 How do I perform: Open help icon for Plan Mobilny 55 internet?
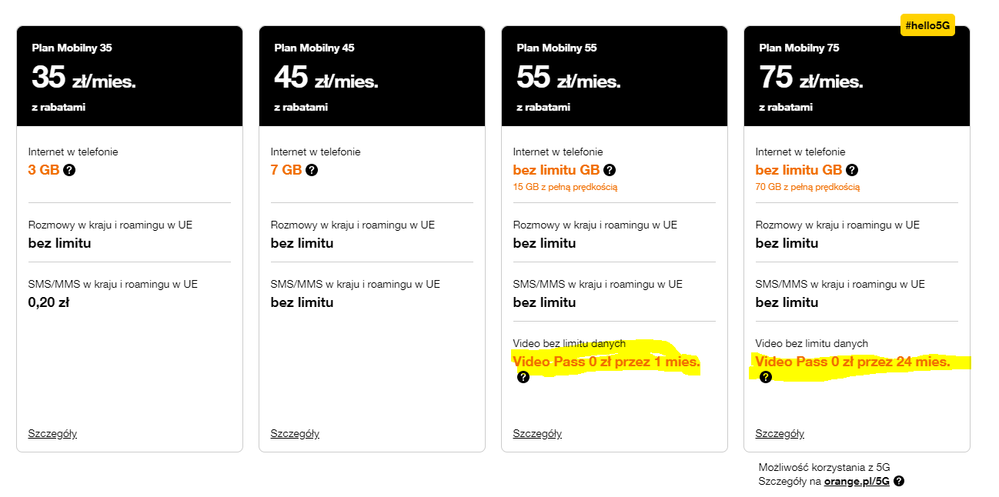tap(610, 170)
